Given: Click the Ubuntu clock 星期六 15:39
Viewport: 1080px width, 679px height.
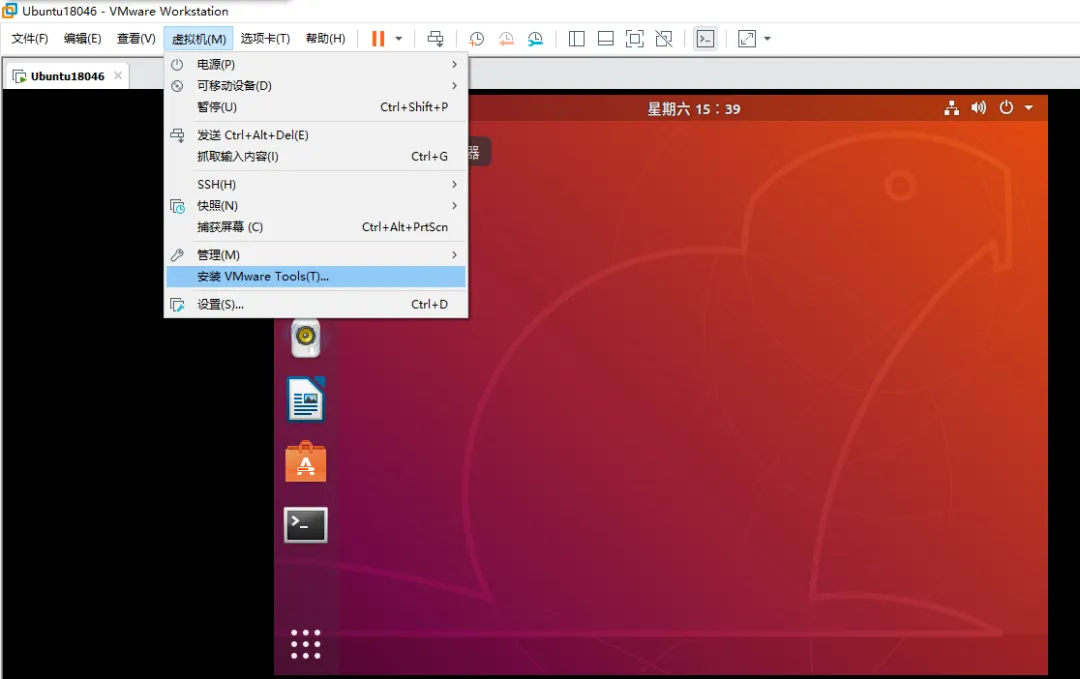Looking at the screenshot, I should pos(694,109).
